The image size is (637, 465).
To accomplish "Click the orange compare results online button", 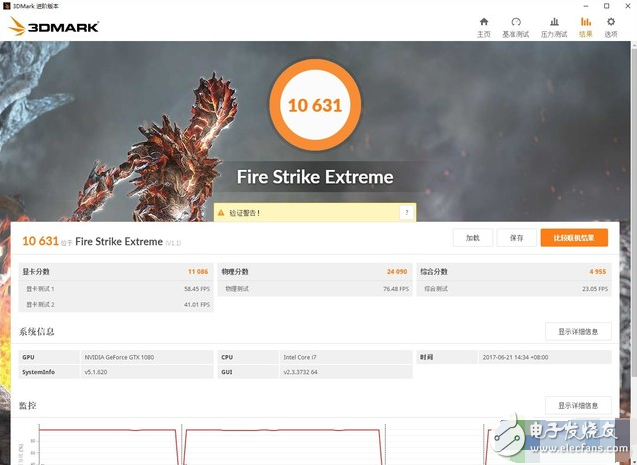I will point(574,238).
